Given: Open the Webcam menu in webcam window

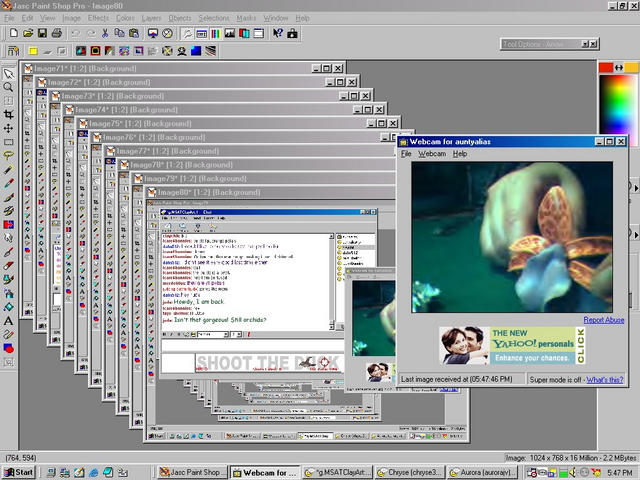Looking at the screenshot, I should (x=432, y=154).
